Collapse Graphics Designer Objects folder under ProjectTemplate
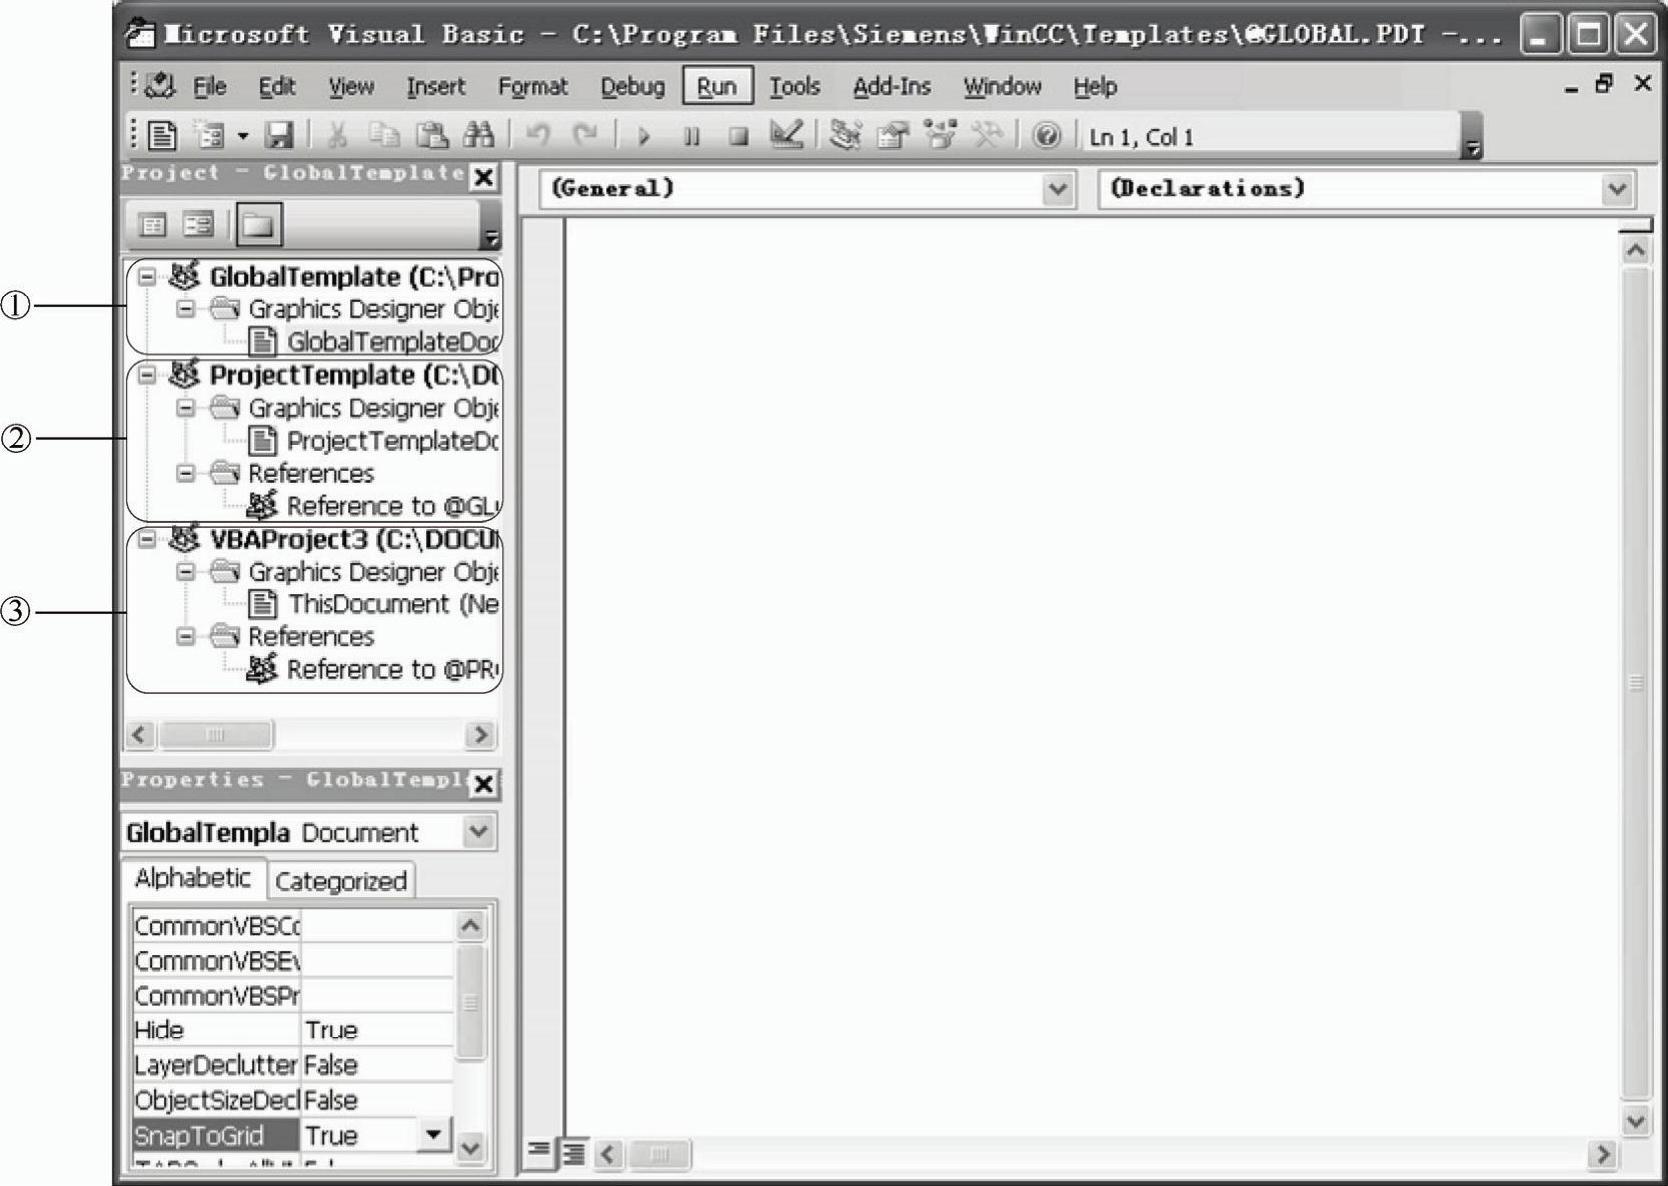The height and width of the screenshot is (1186, 1668). [185, 408]
